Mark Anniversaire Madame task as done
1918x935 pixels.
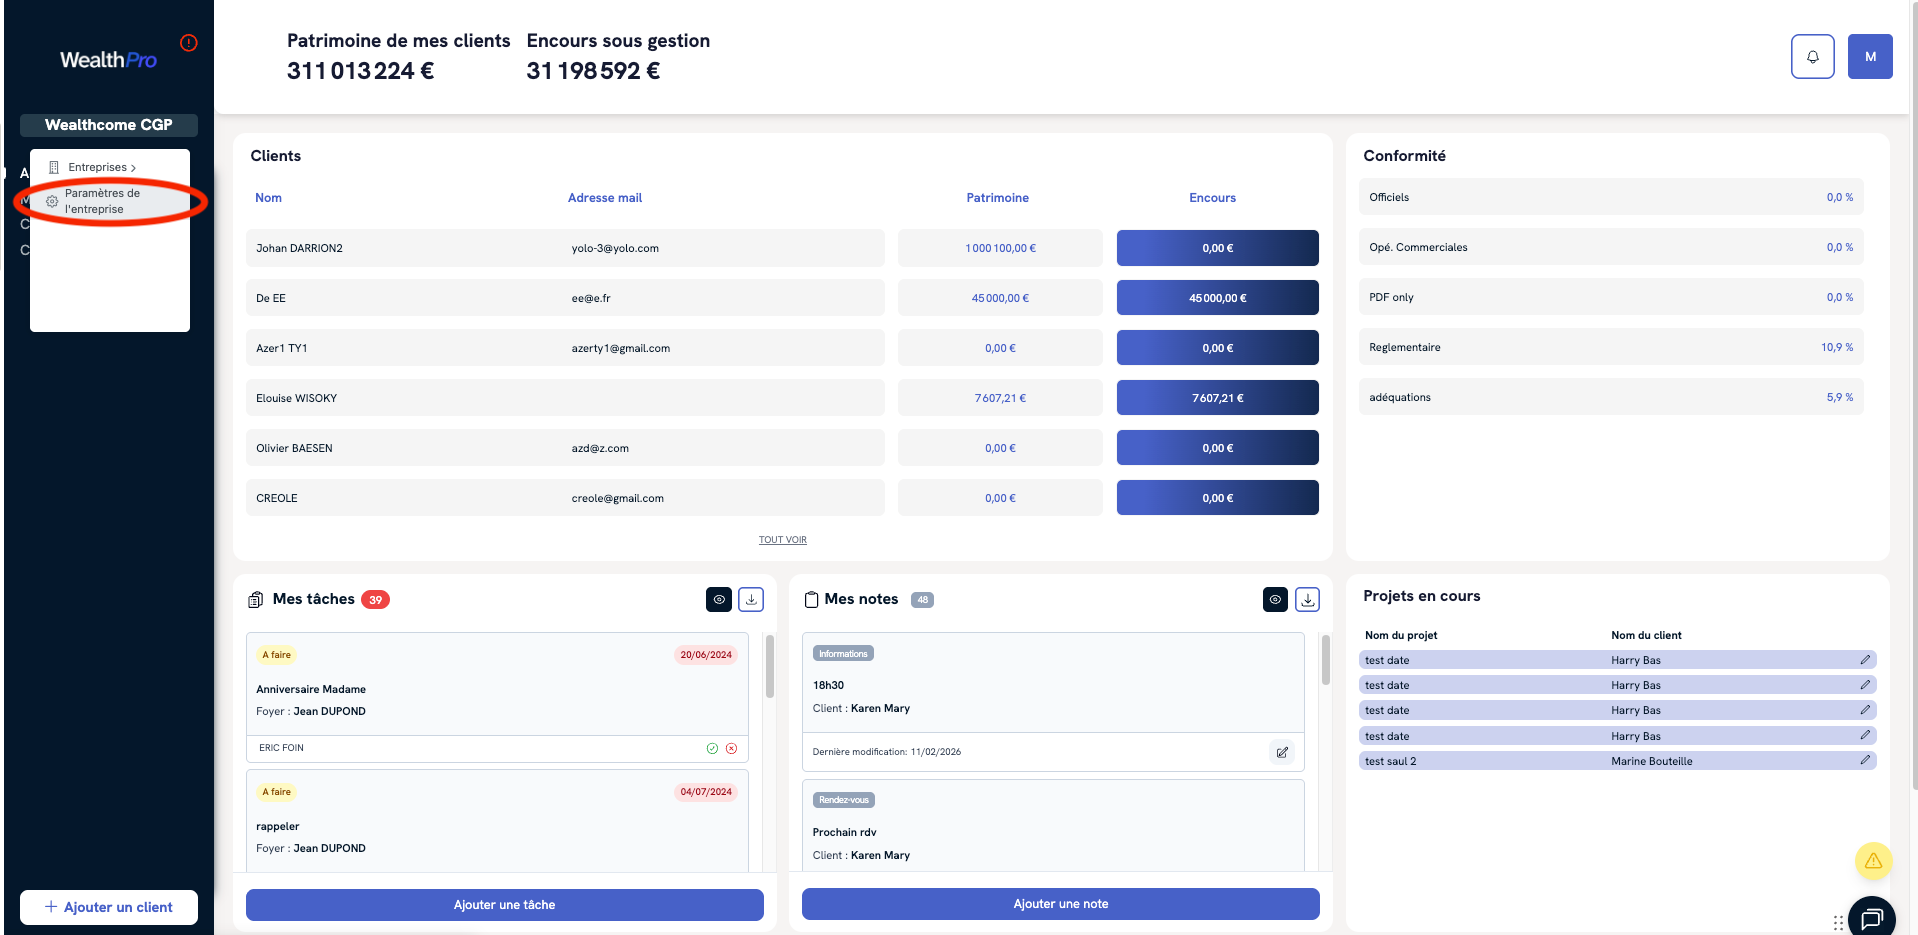712,748
